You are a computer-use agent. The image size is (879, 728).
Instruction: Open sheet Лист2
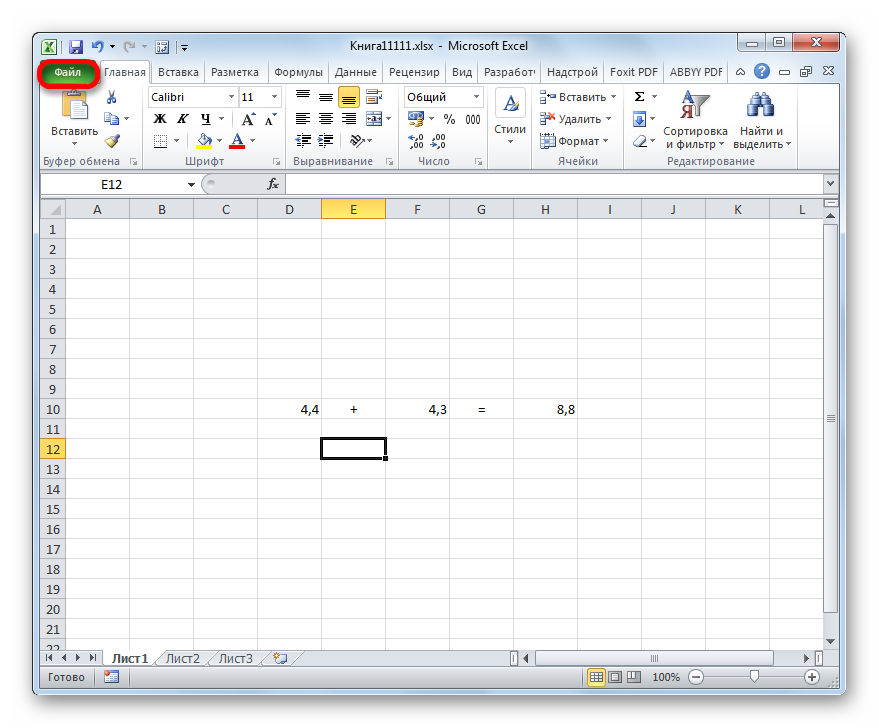pyautogui.click(x=183, y=659)
